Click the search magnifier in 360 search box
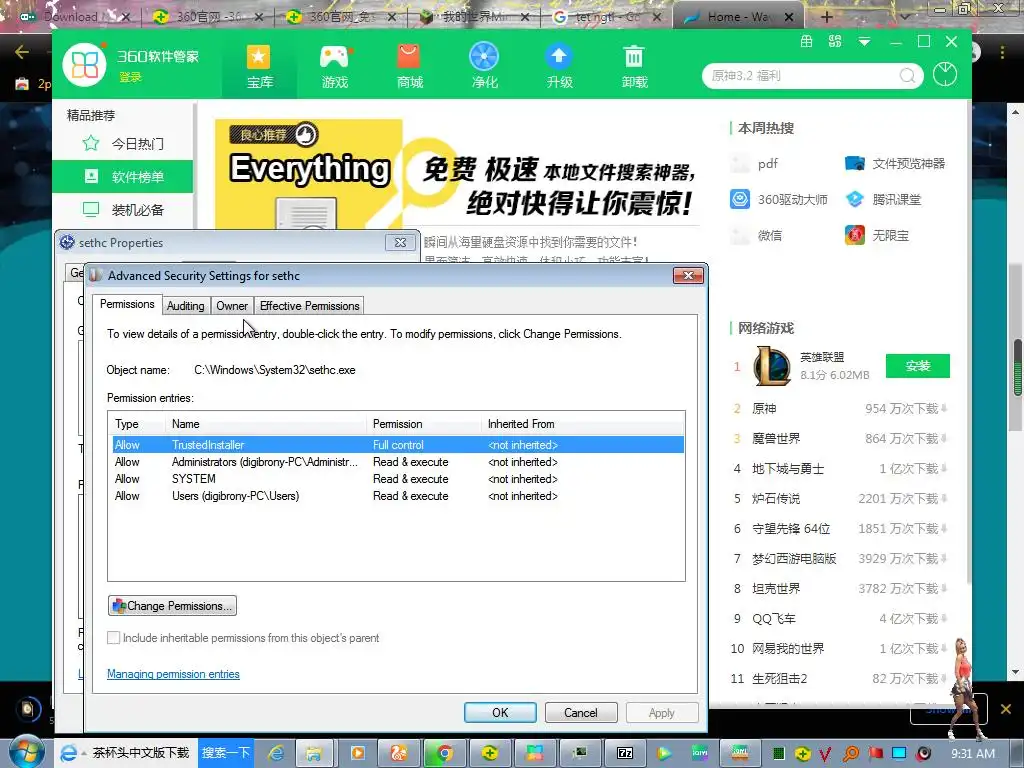The height and width of the screenshot is (768, 1024). (x=906, y=76)
